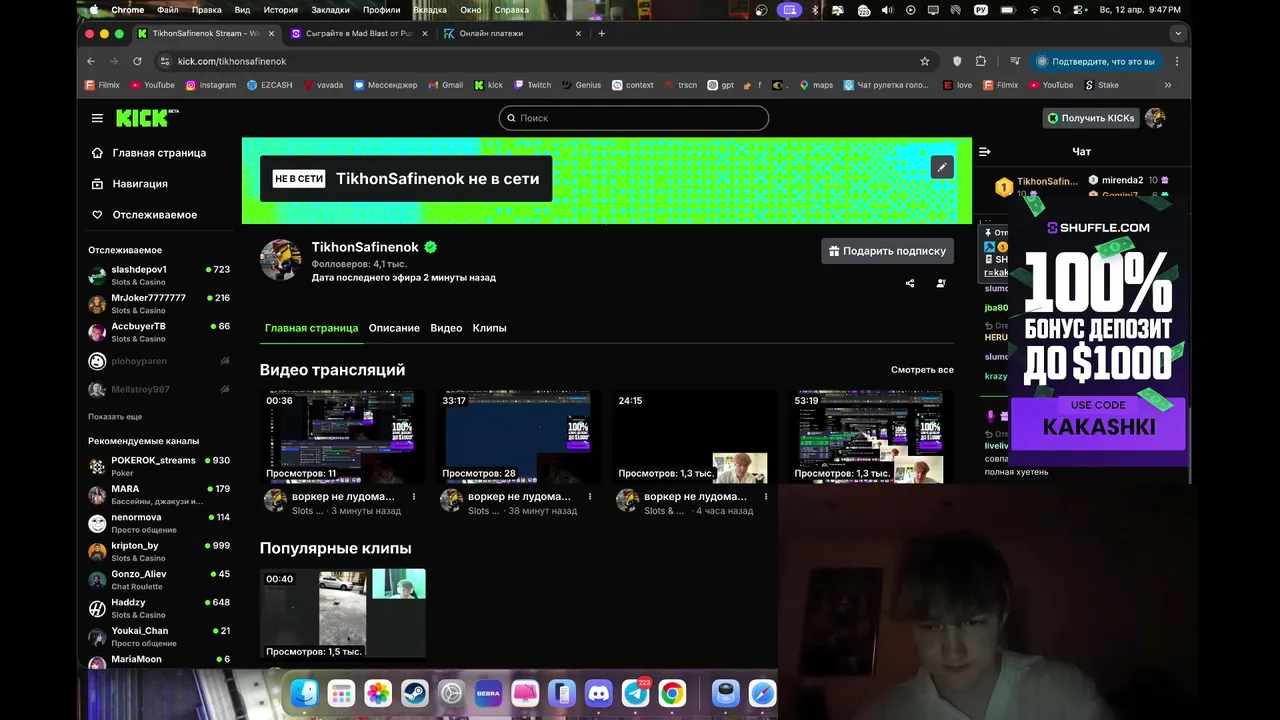This screenshot has width=1280, height=720.
Task: Switch to Описание tab
Action: [394, 328]
